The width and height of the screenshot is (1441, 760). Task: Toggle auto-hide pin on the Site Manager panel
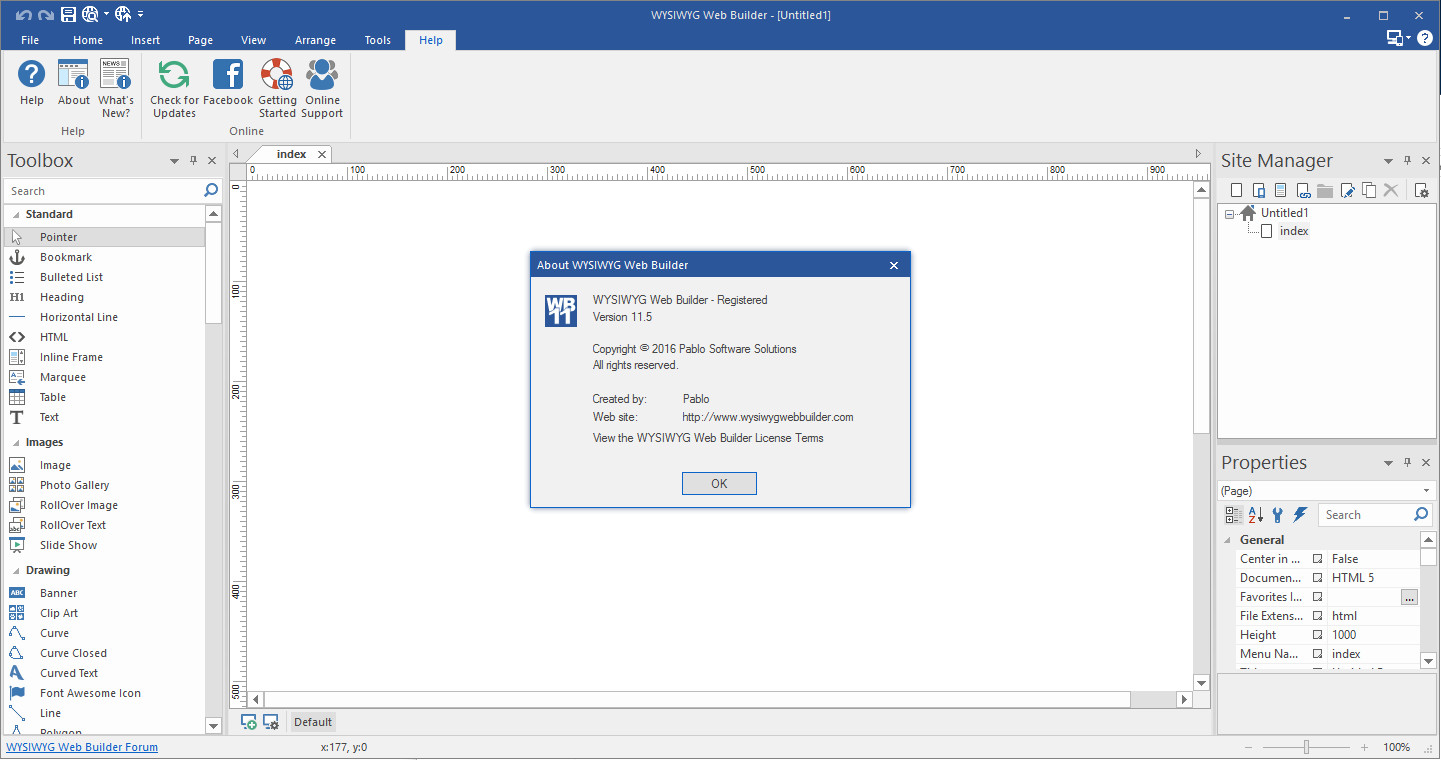point(1407,160)
